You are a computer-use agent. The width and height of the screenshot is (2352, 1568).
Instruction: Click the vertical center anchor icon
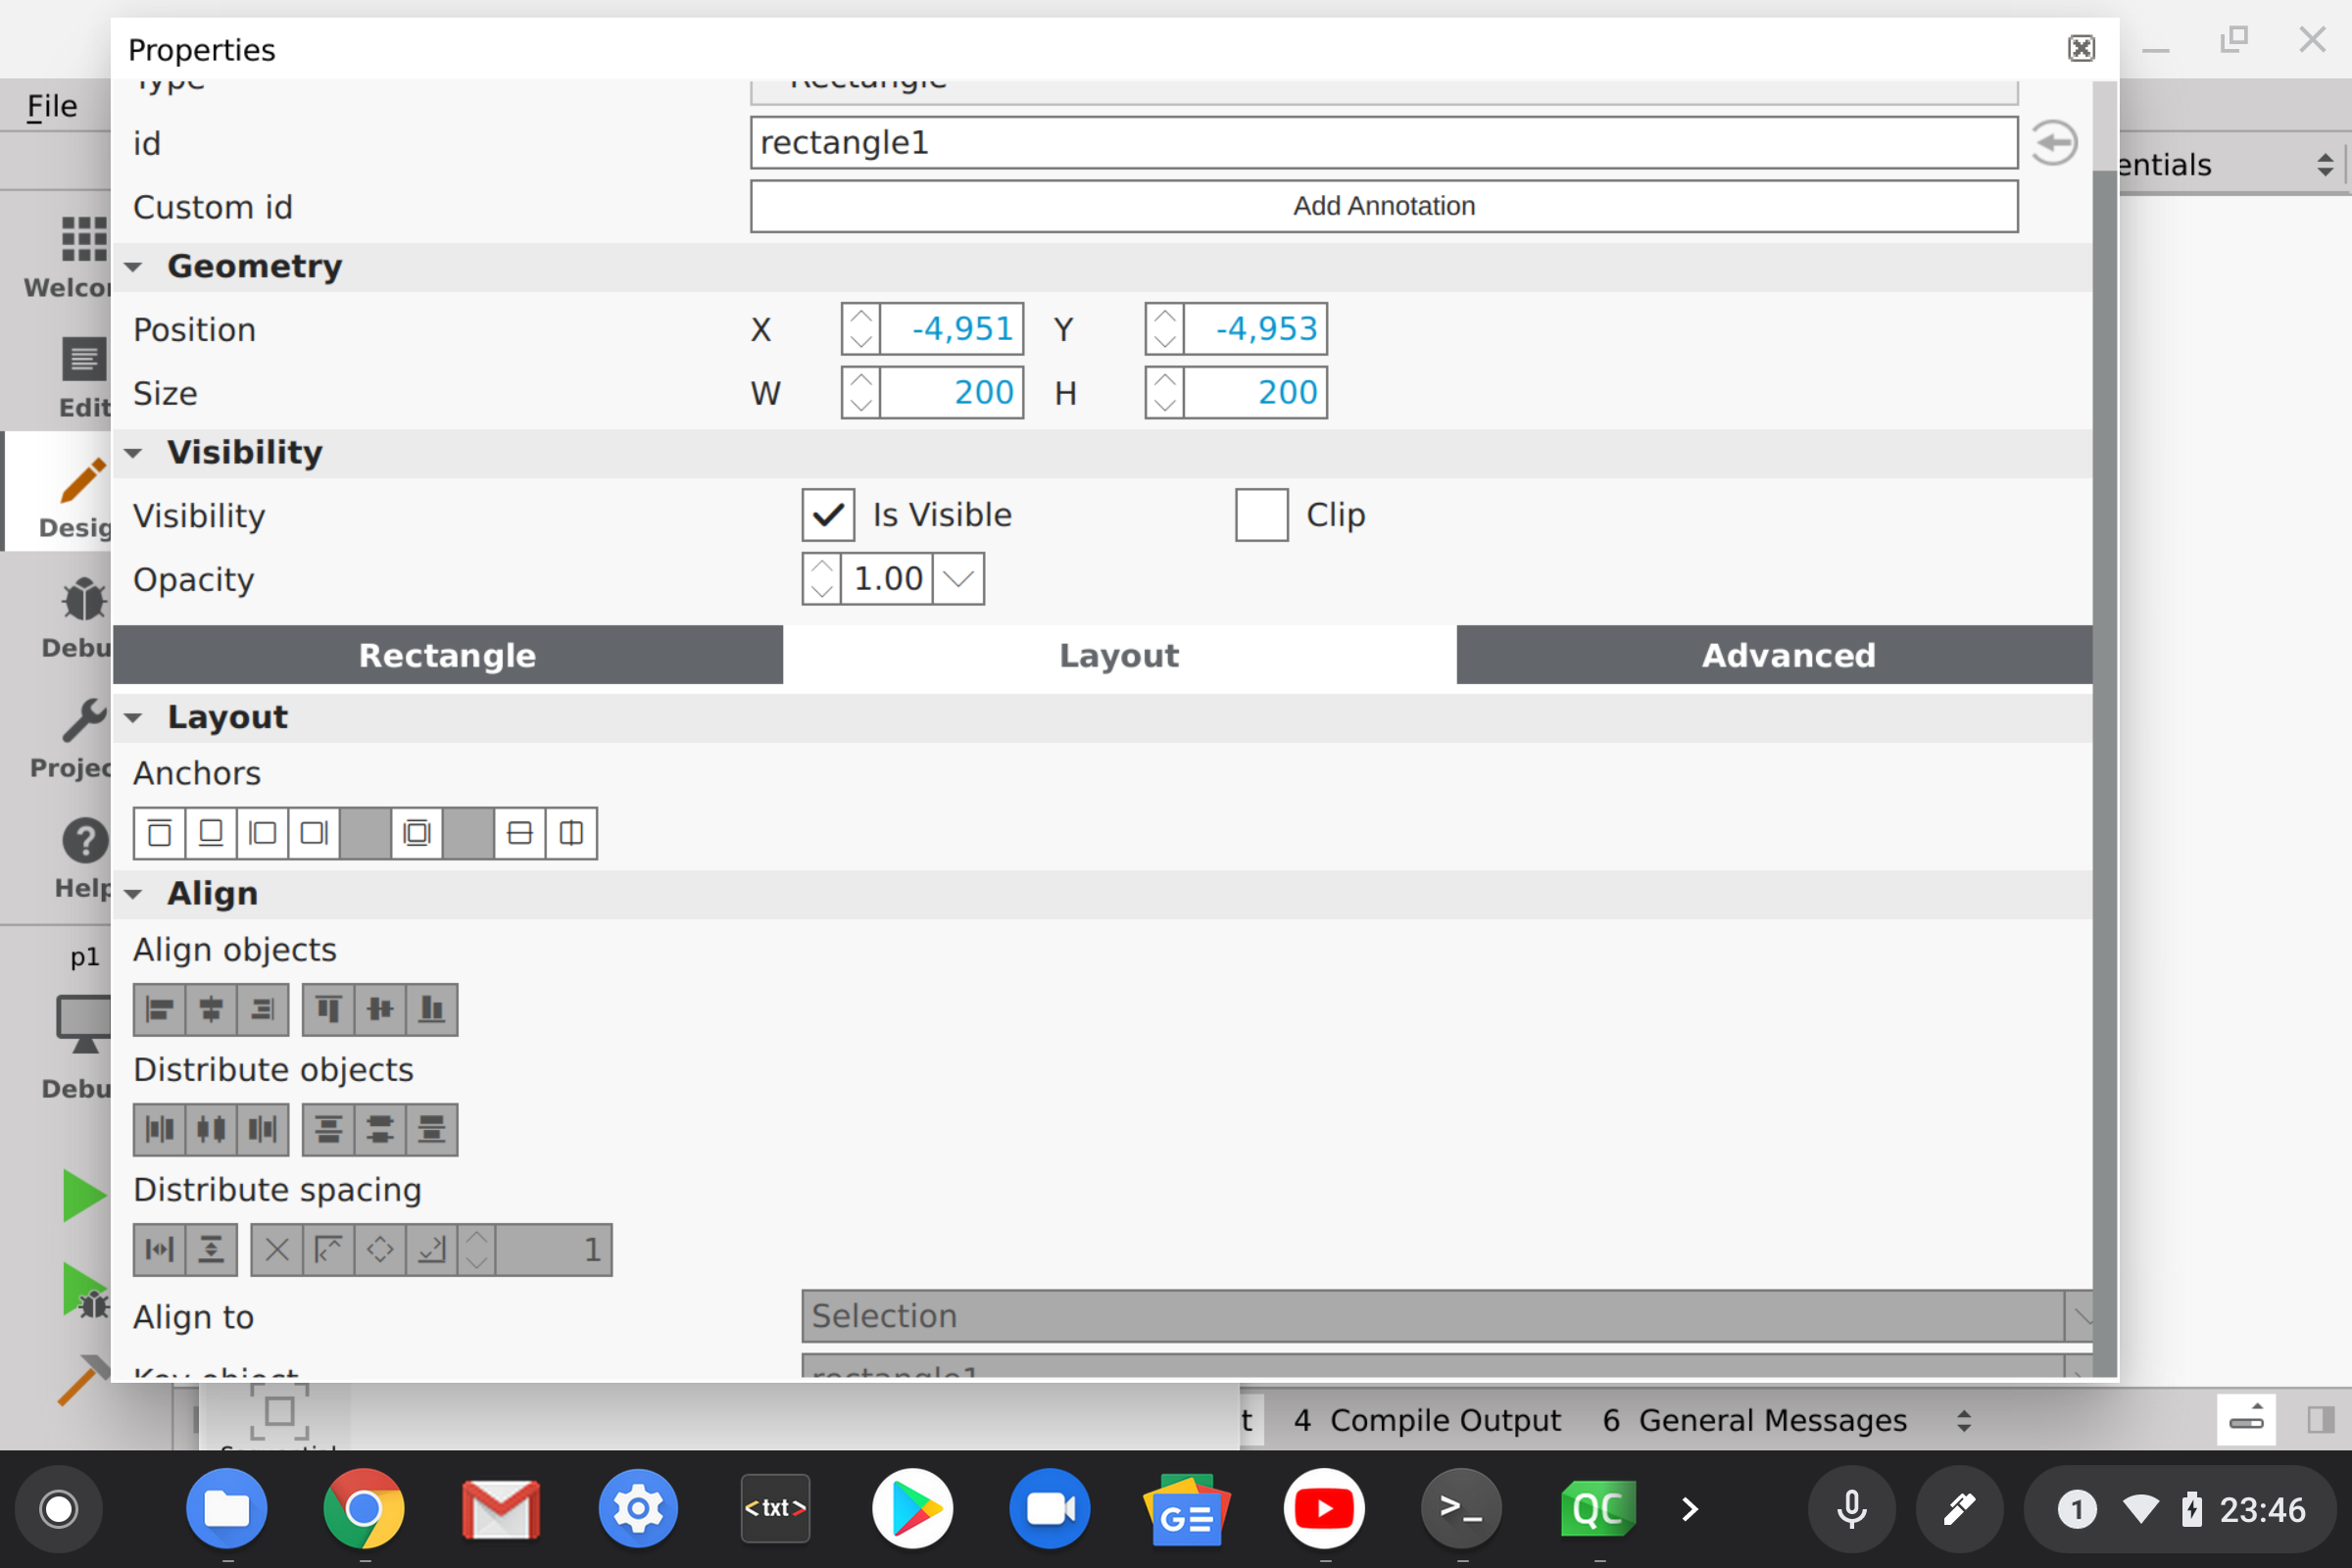point(519,833)
